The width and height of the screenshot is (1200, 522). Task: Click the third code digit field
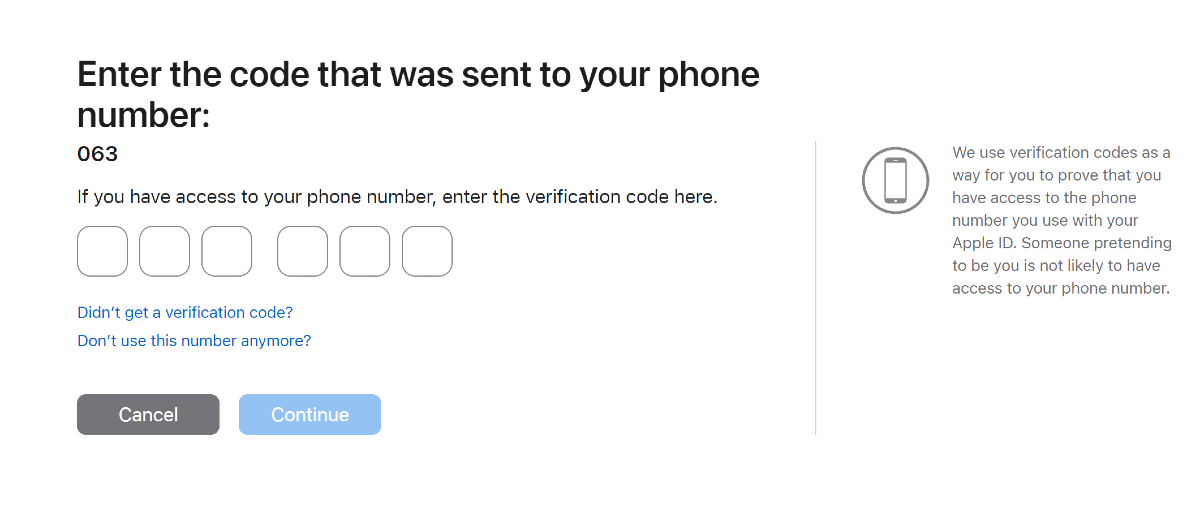pos(226,251)
